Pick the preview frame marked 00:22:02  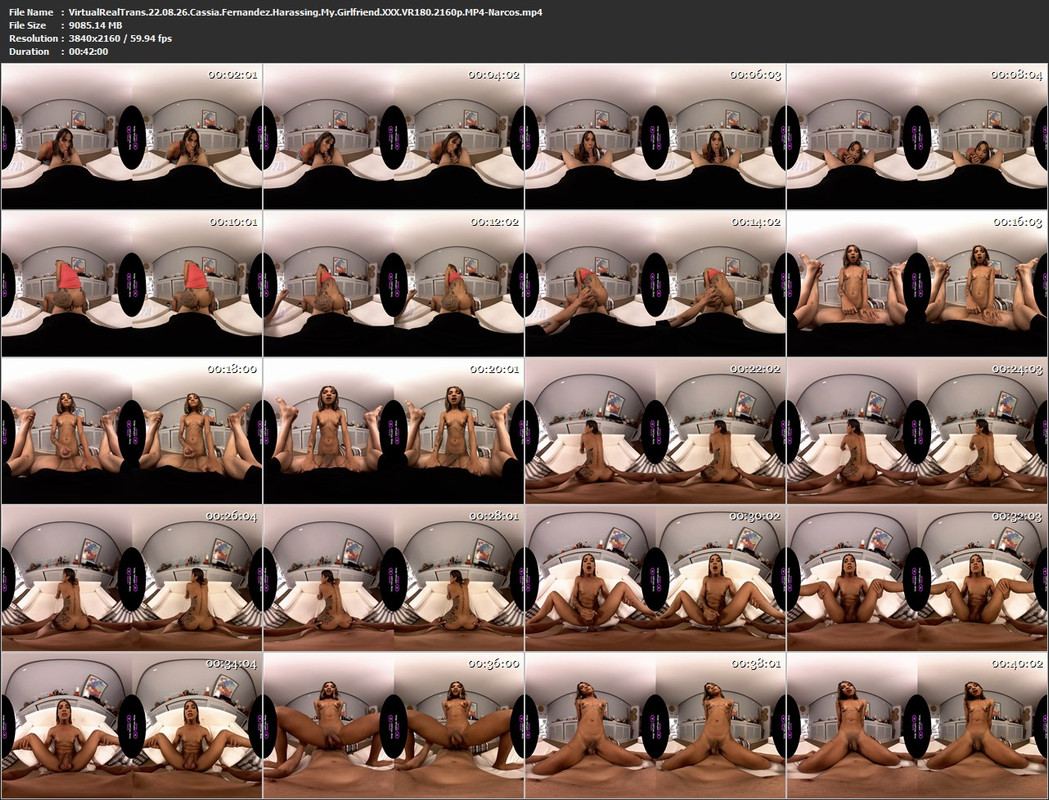tap(655, 430)
